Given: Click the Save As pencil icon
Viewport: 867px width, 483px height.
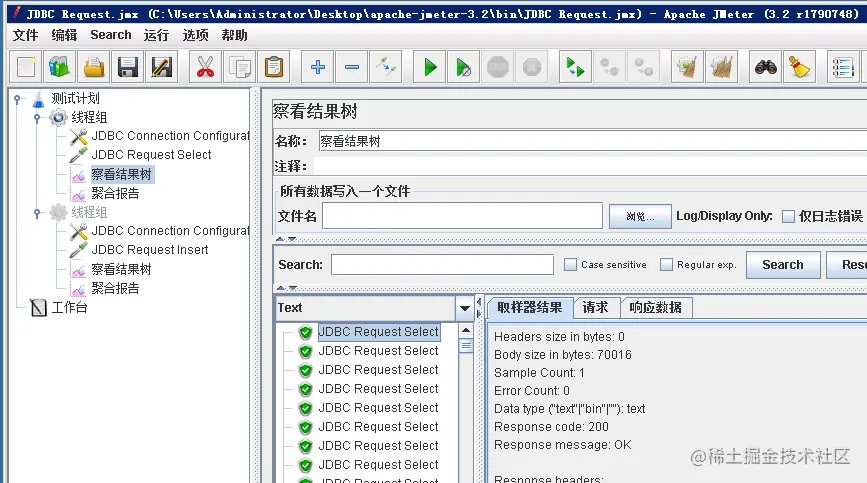Looking at the screenshot, I should (x=162, y=67).
